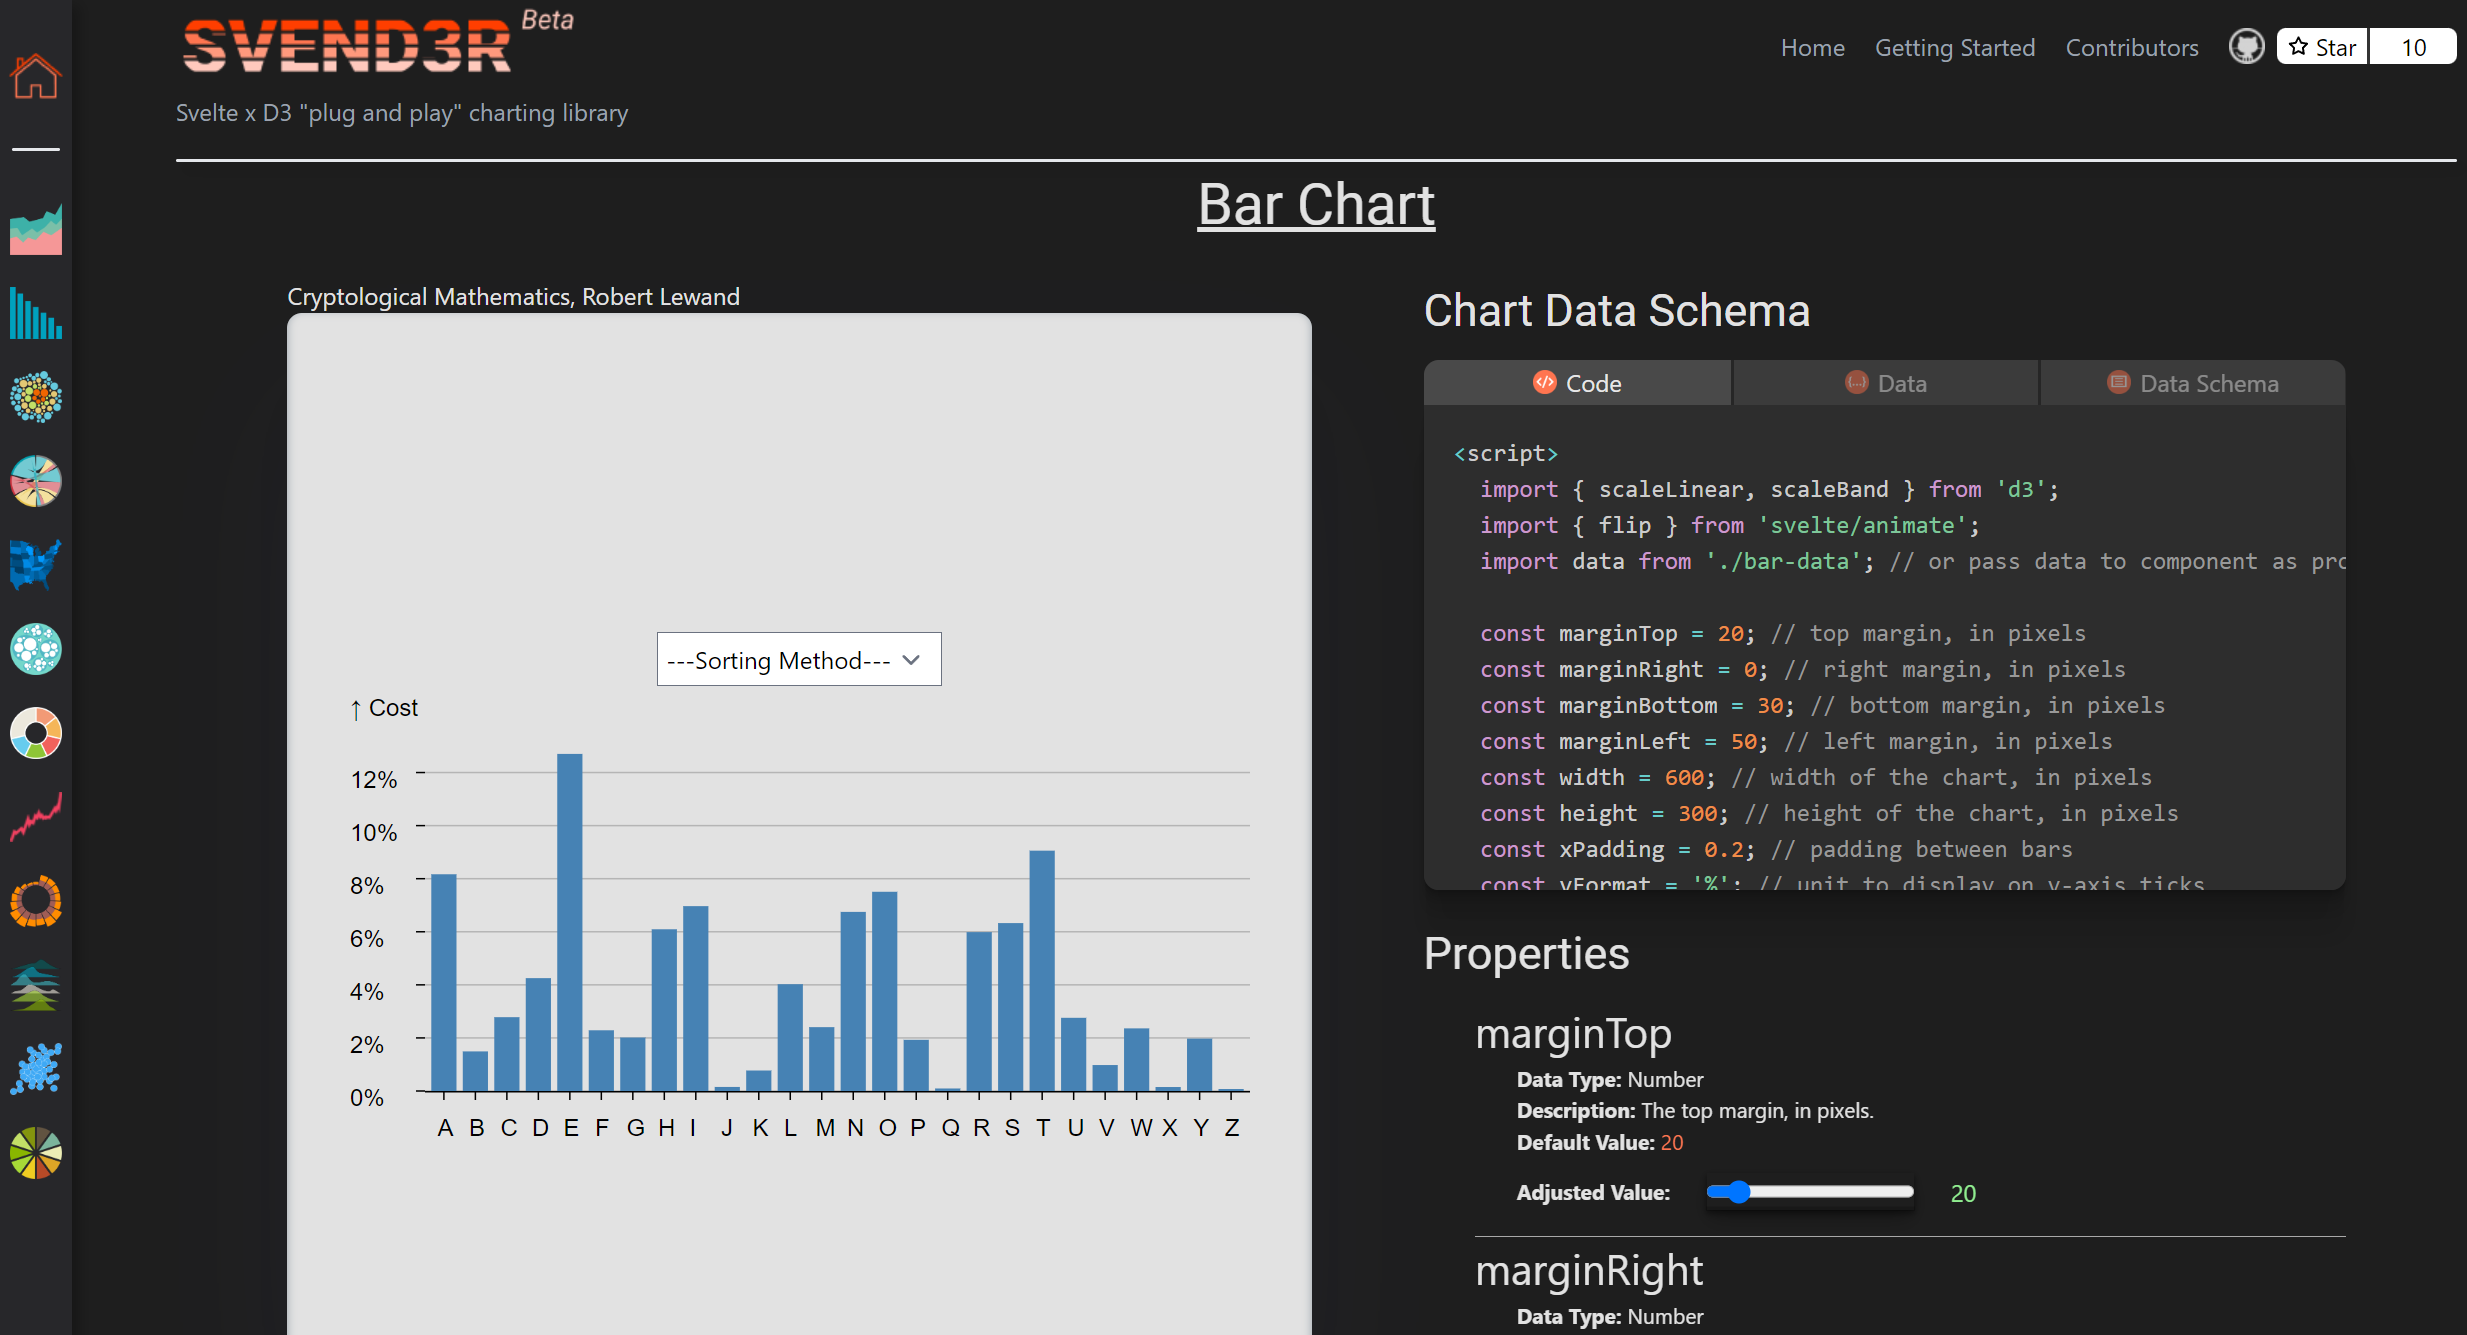Switch to the Data Schema tab
2467x1335 pixels.
pyautogui.click(x=2193, y=383)
